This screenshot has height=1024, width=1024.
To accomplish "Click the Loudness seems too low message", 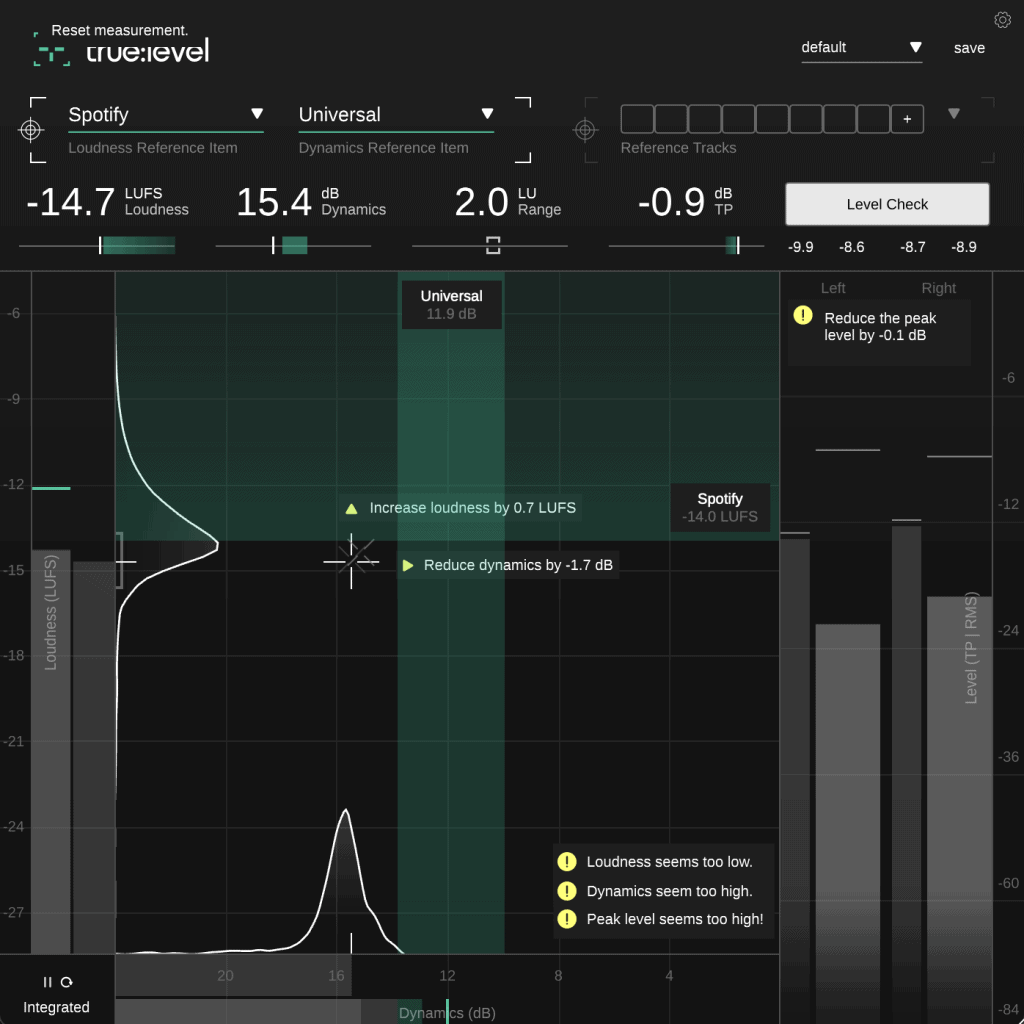I will point(669,862).
